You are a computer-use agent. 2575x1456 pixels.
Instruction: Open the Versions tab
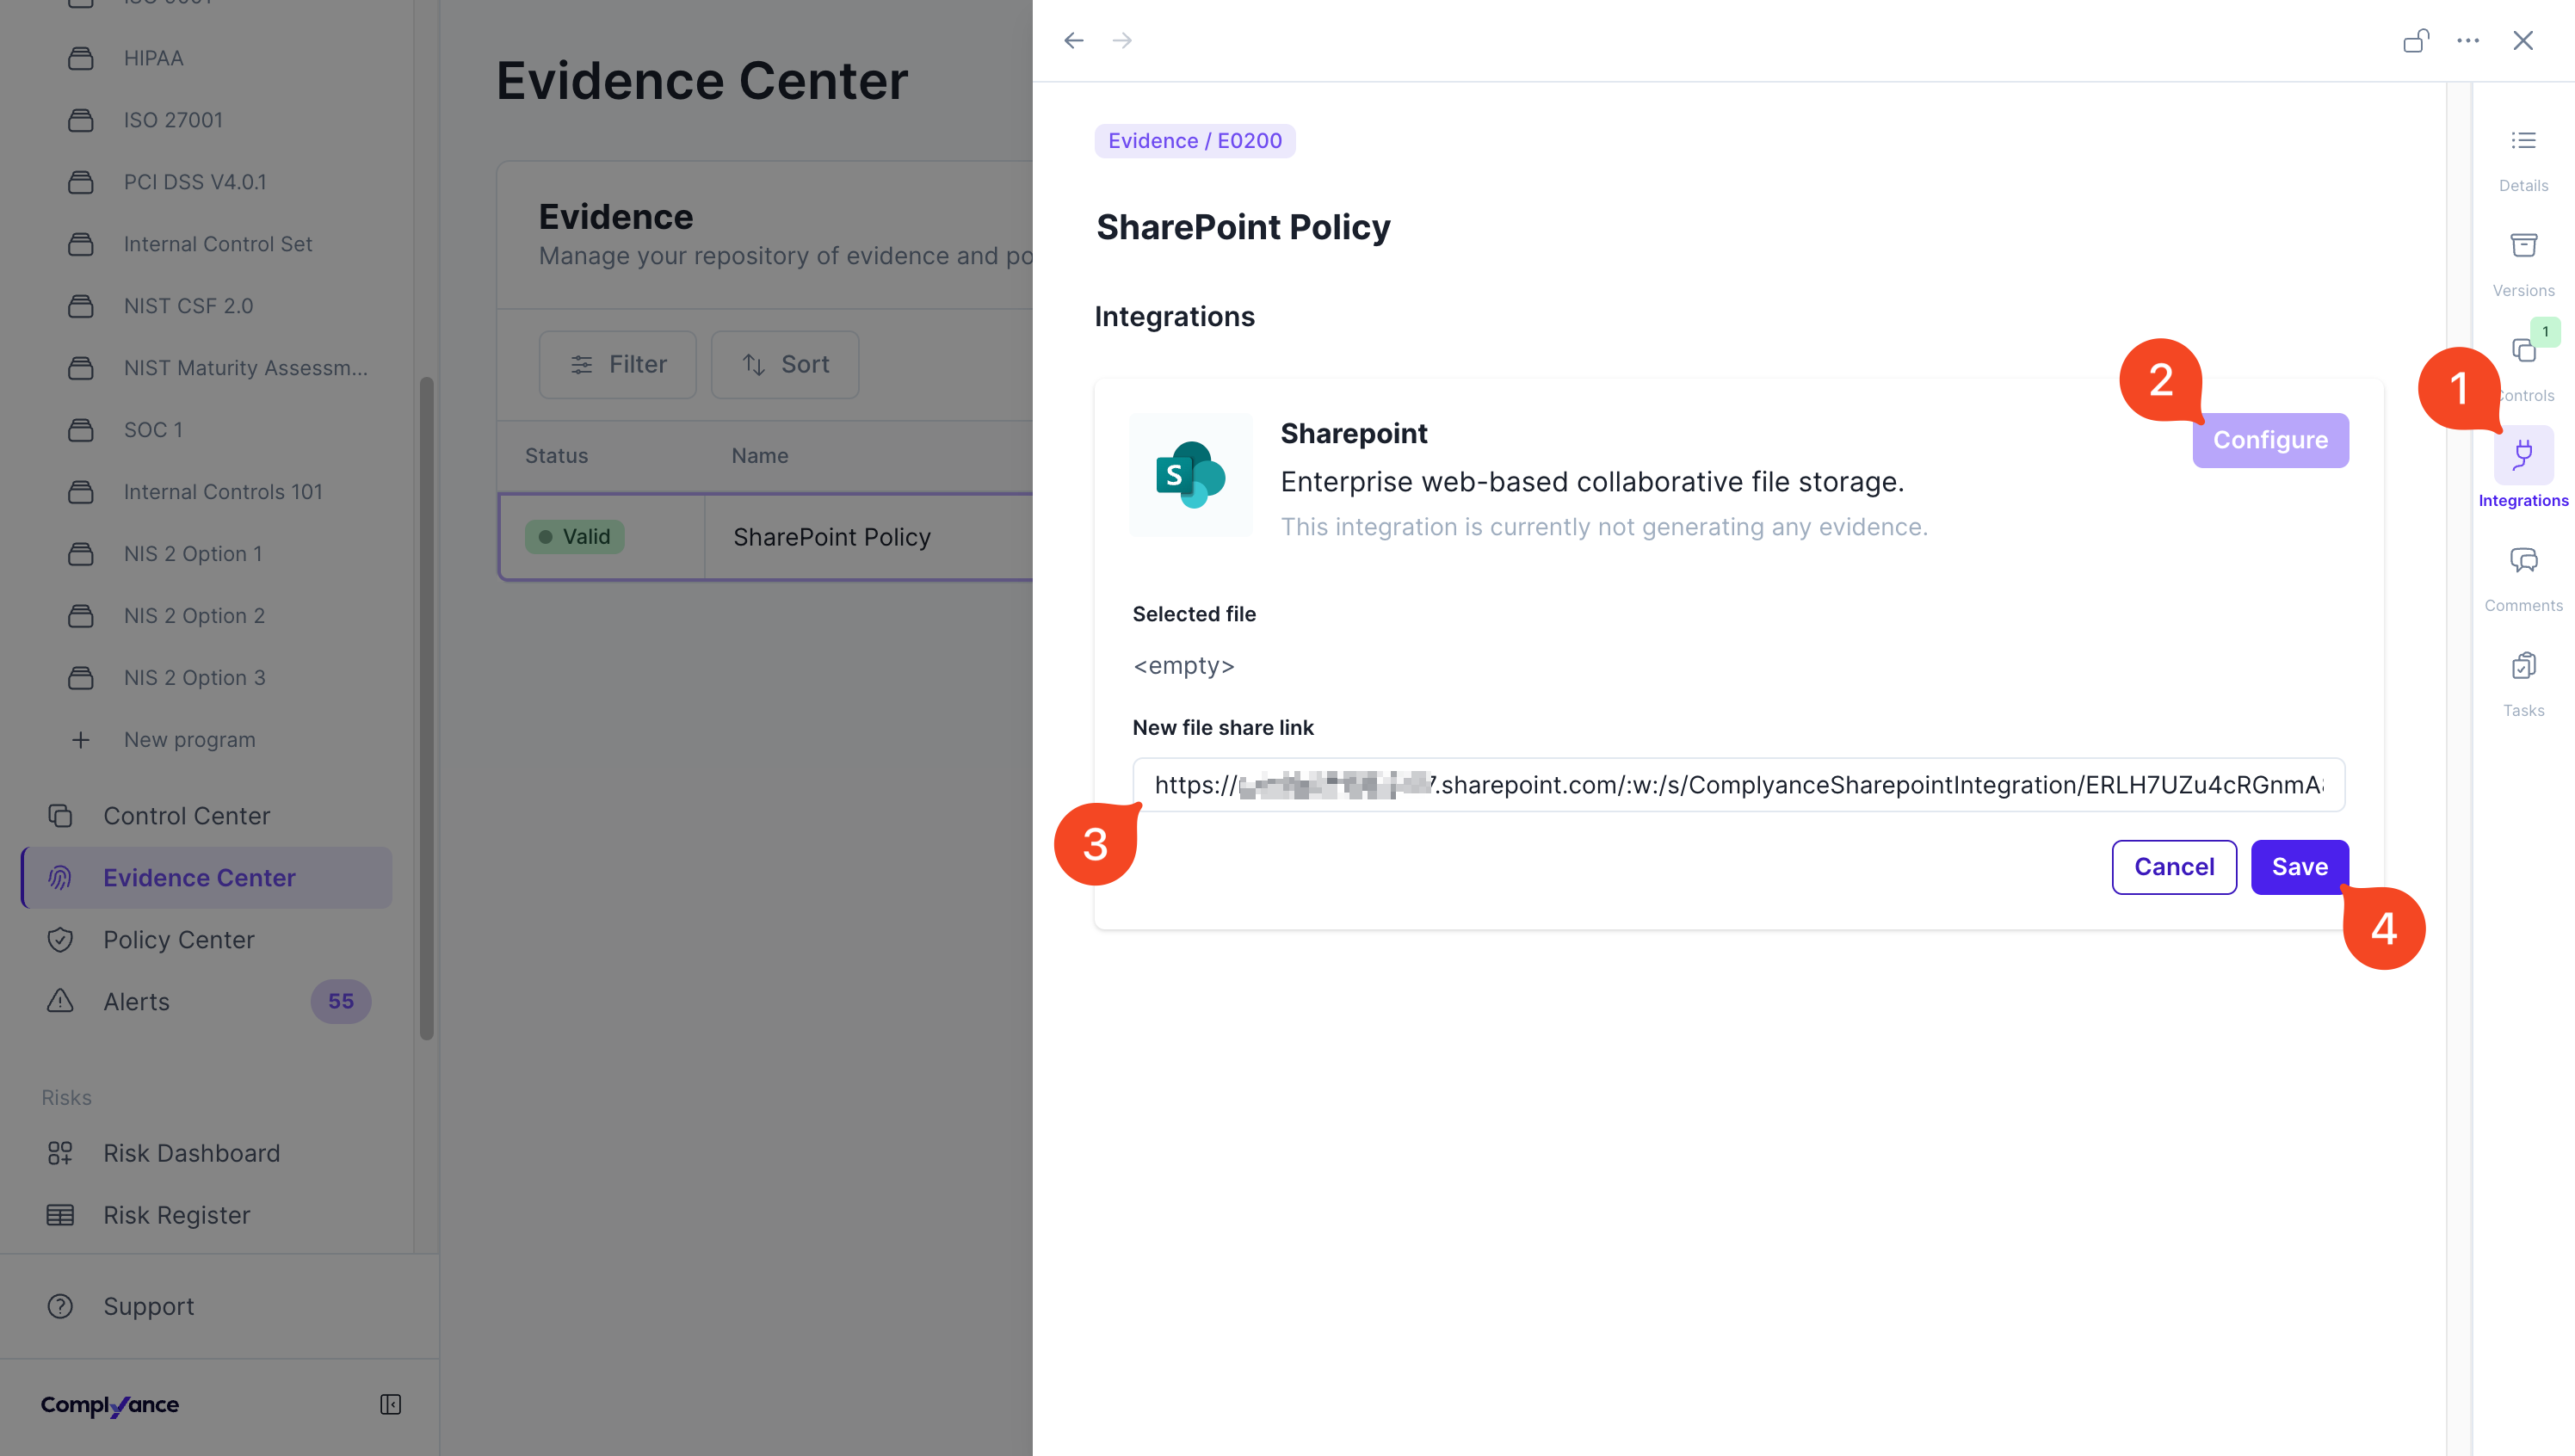click(2523, 265)
